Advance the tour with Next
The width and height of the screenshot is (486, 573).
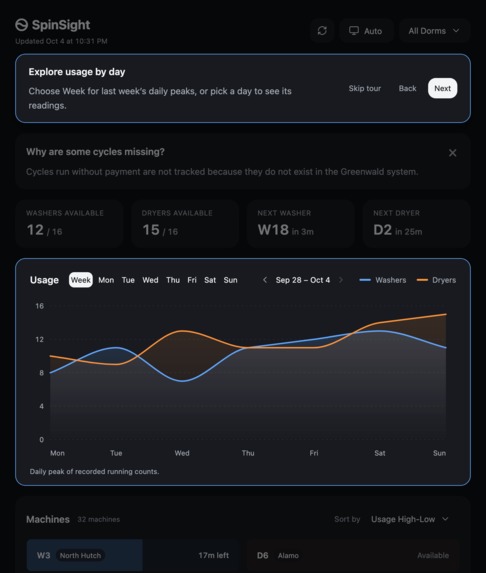point(442,88)
